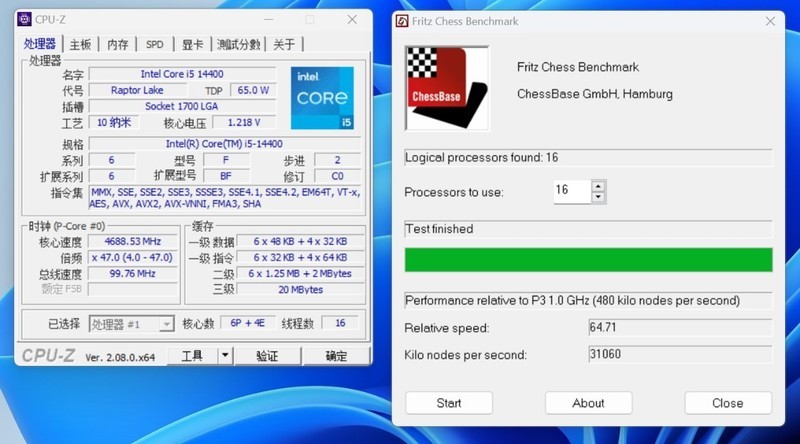Click the multiplier value x 47.0 (4.0 - 47.0)
The width and height of the screenshot is (800, 444).
[133, 258]
